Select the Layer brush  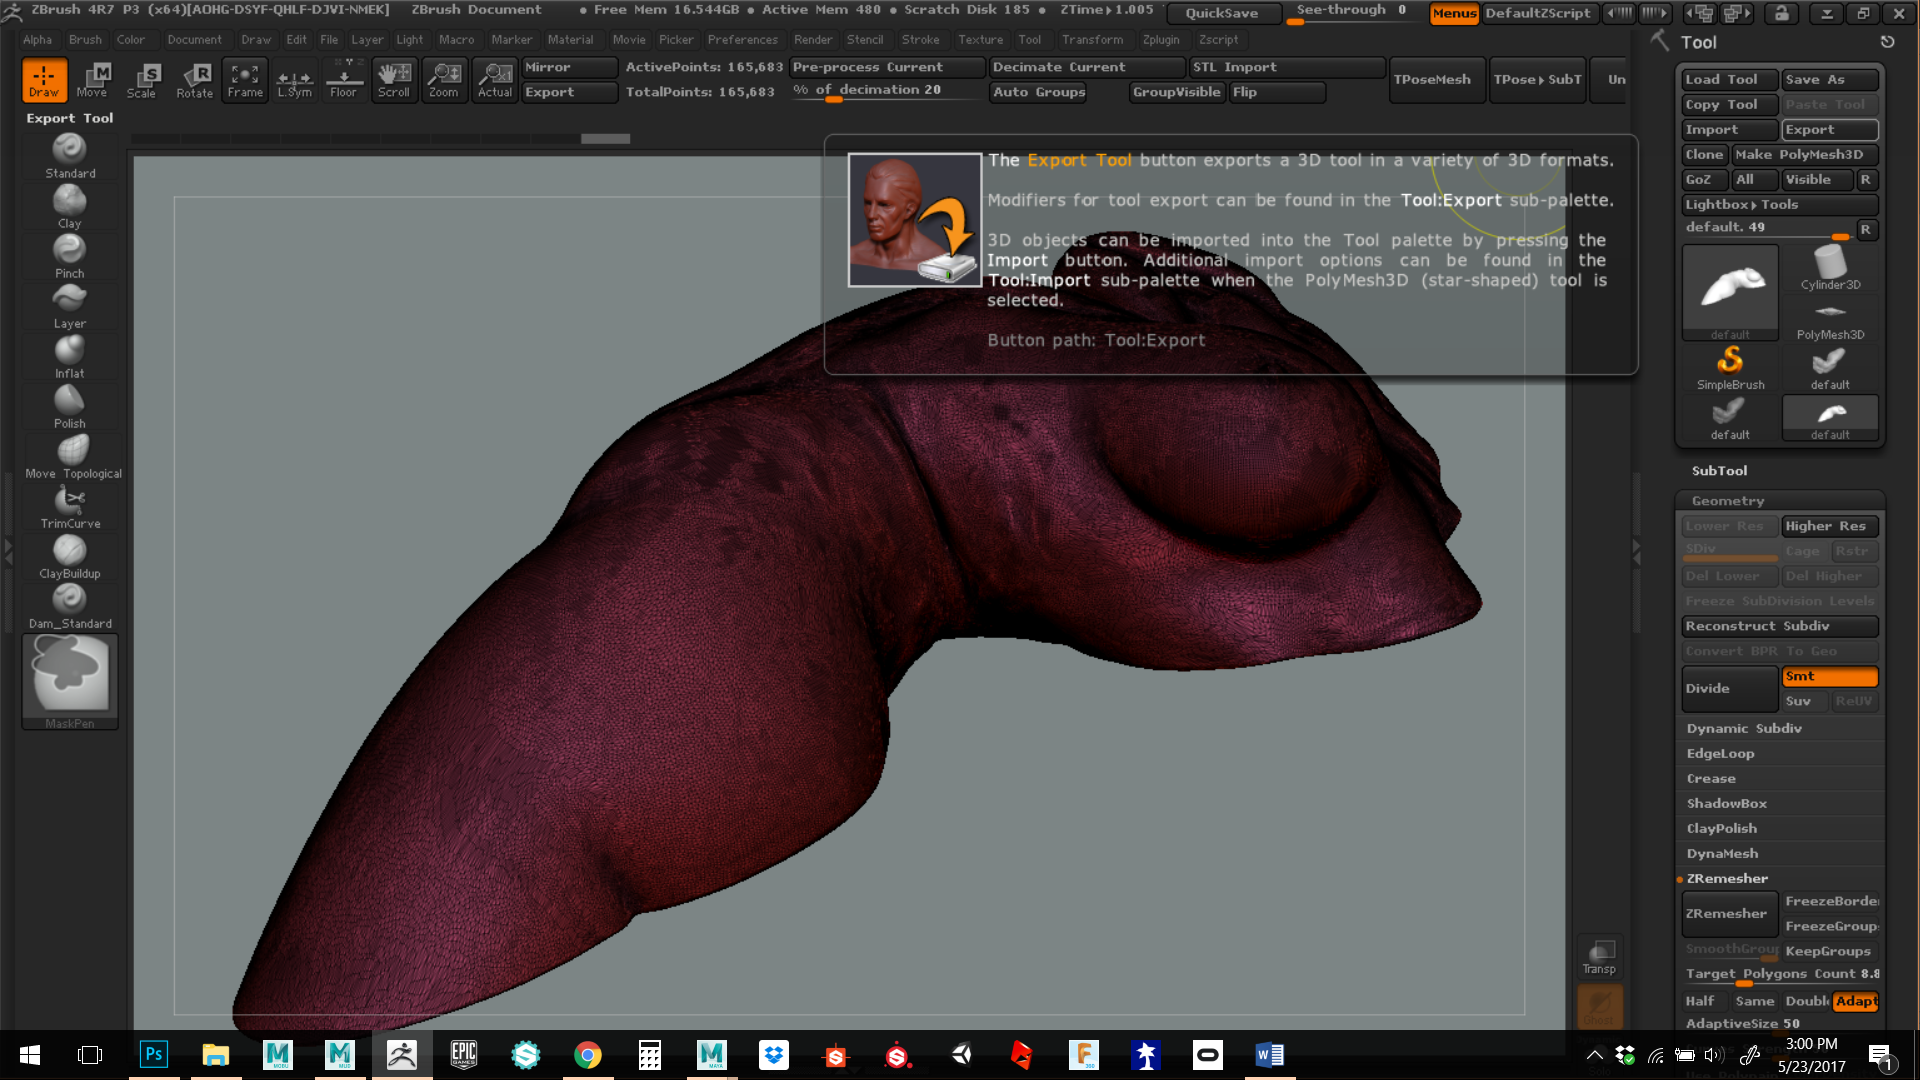pyautogui.click(x=70, y=307)
